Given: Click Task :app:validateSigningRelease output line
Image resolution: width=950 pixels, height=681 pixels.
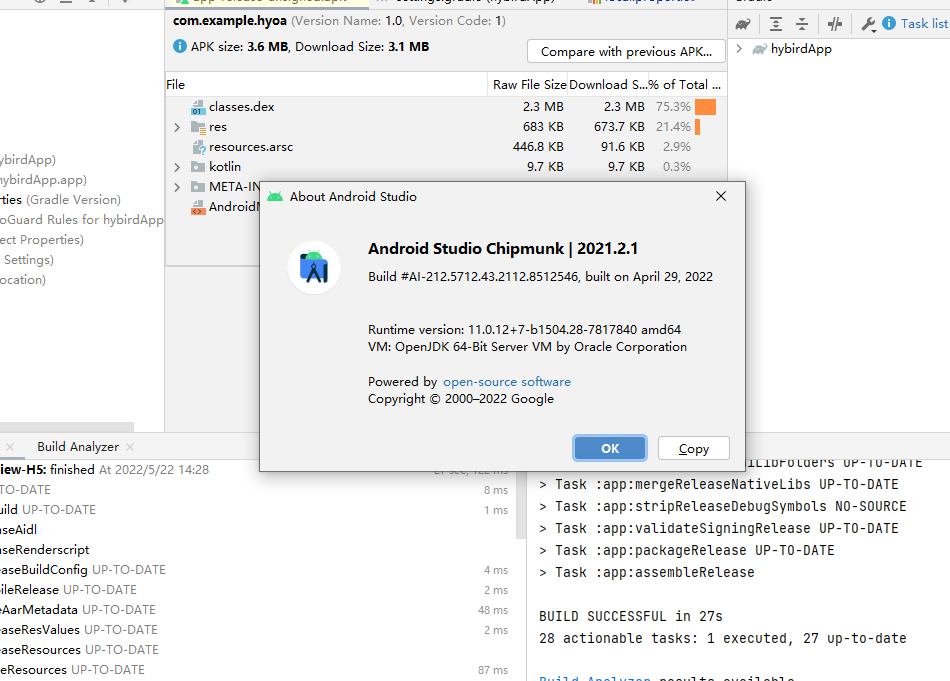Looking at the screenshot, I should (x=719, y=528).
